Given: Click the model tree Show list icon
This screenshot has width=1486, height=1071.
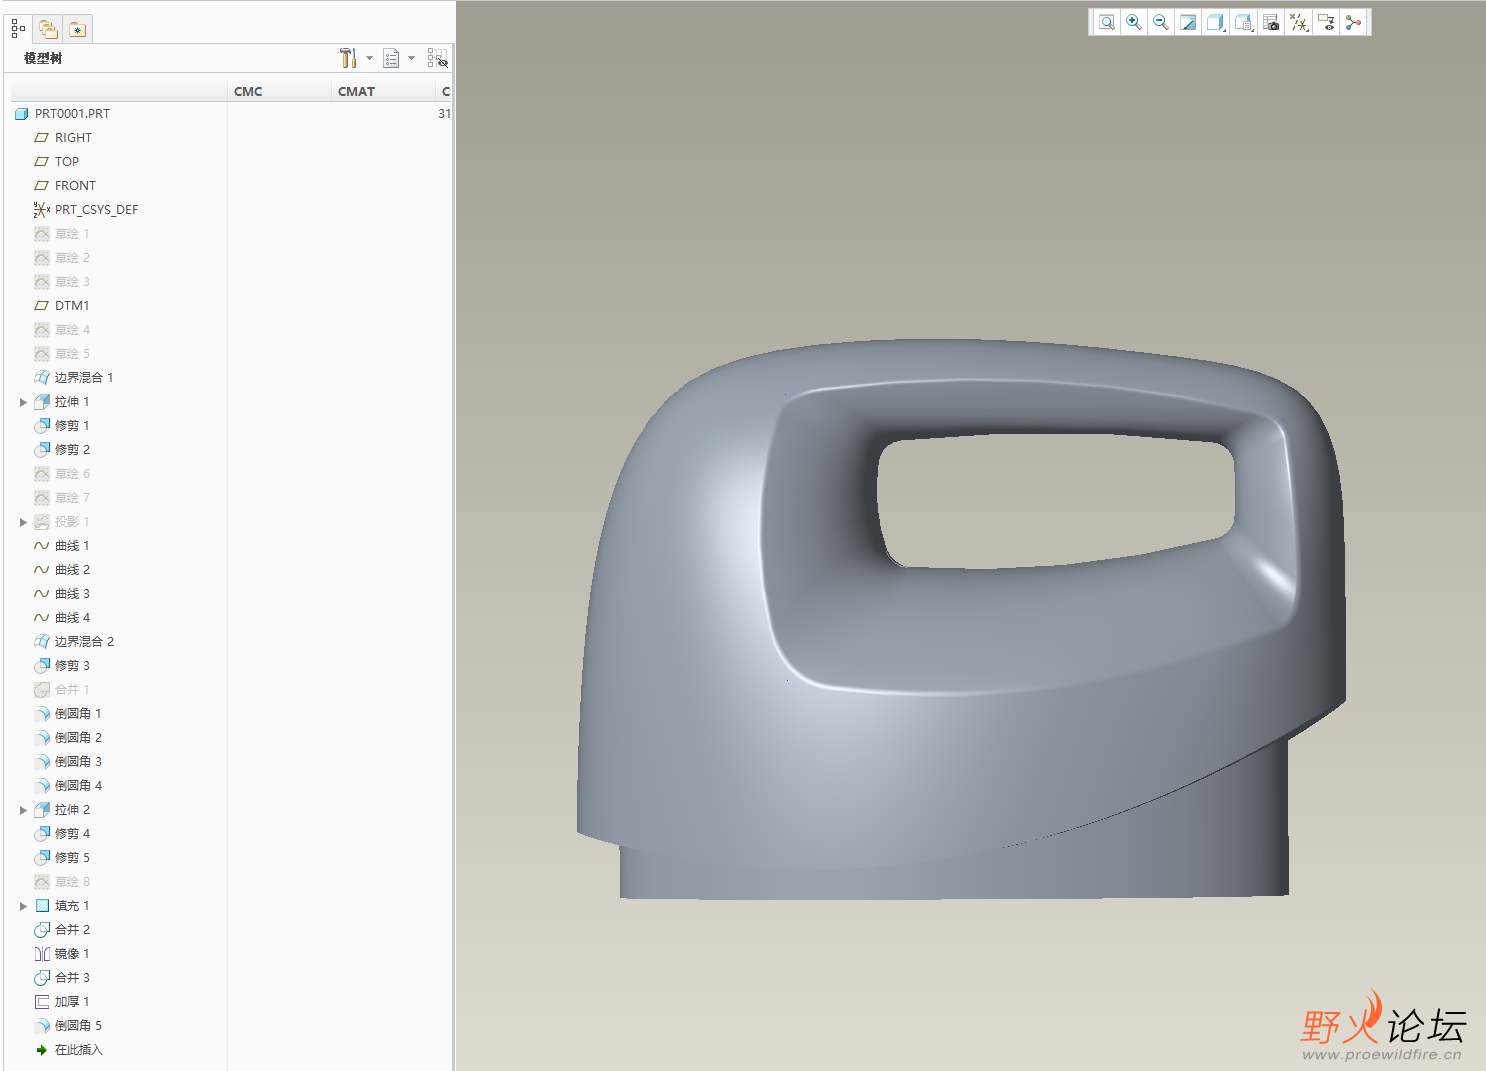Looking at the screenshot, I should point(391,58).
